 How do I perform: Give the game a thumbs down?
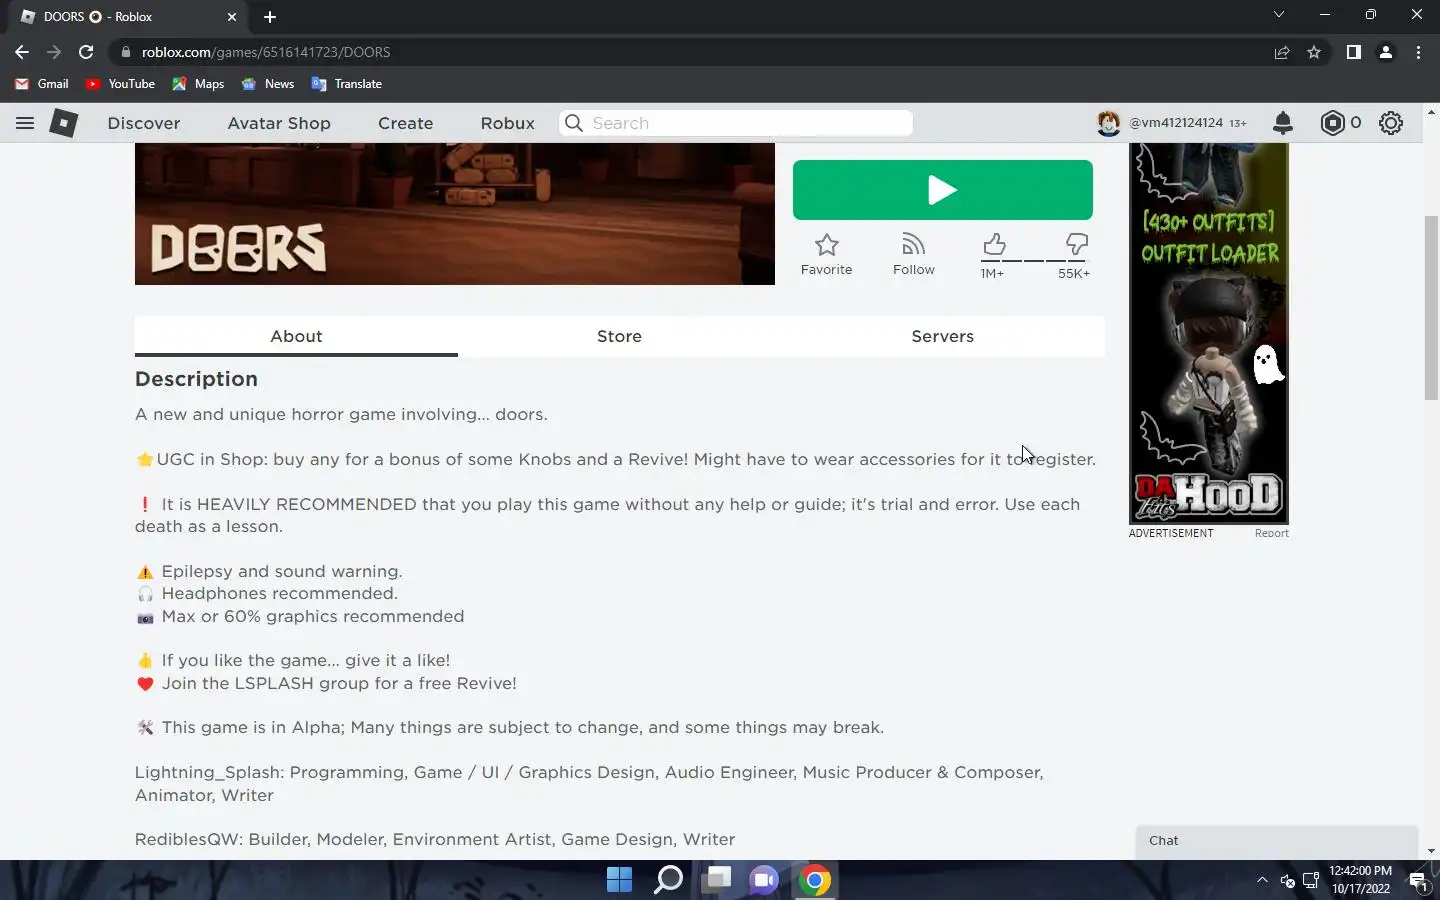click(1076, 245)
